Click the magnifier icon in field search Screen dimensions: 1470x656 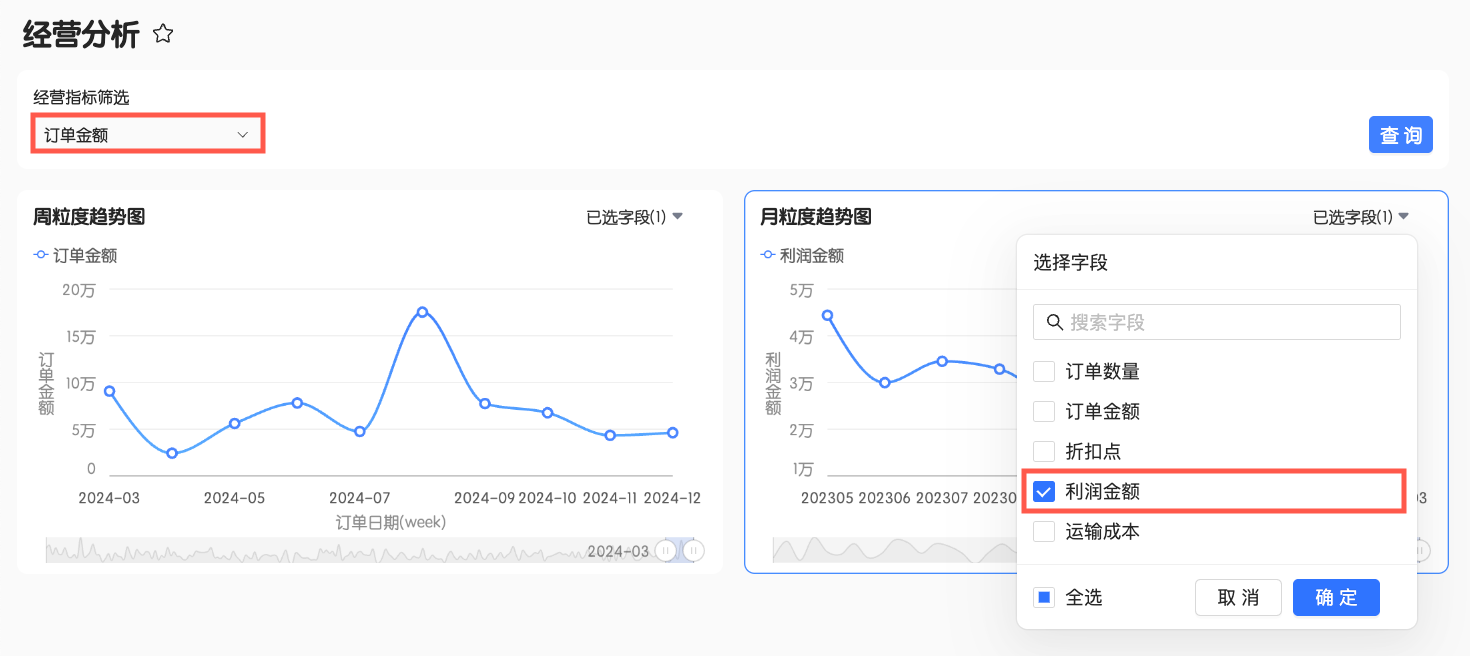click(1054, 322)
